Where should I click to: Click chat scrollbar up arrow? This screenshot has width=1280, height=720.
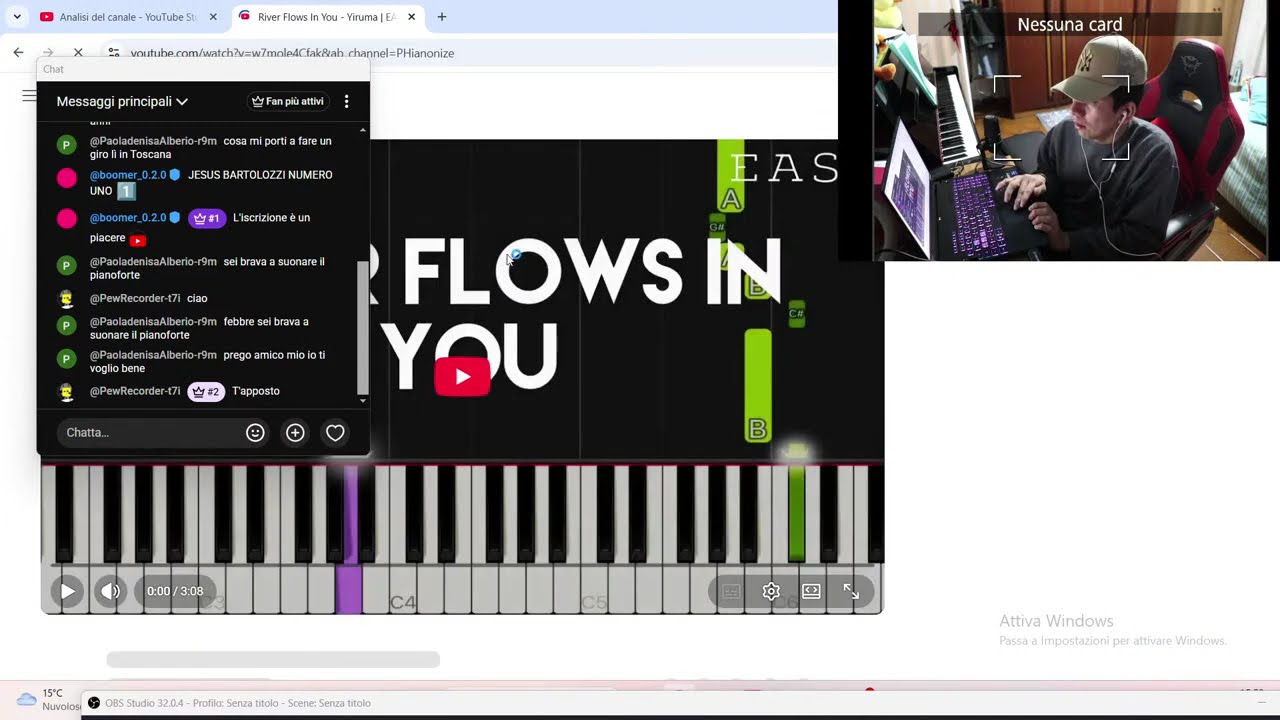pyautogui.click(x=362, y=130)
